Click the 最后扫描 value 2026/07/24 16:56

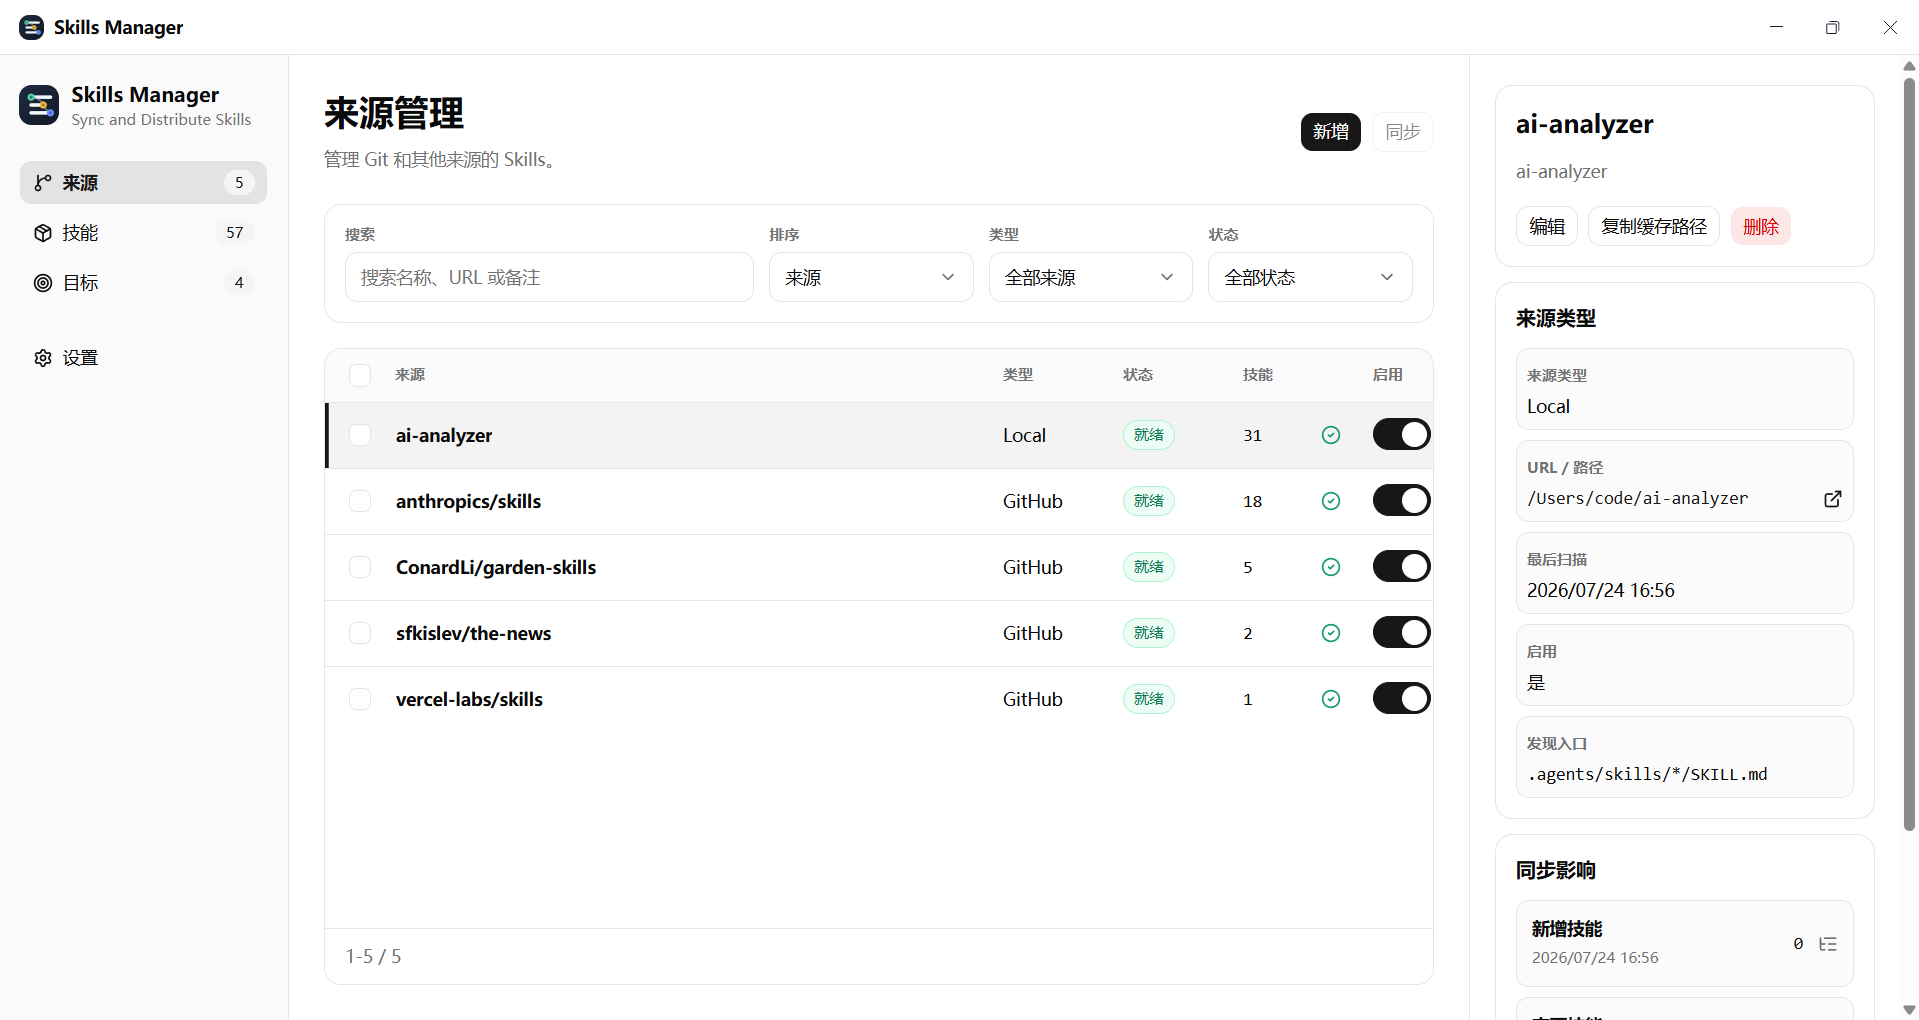coord(1600,590)
